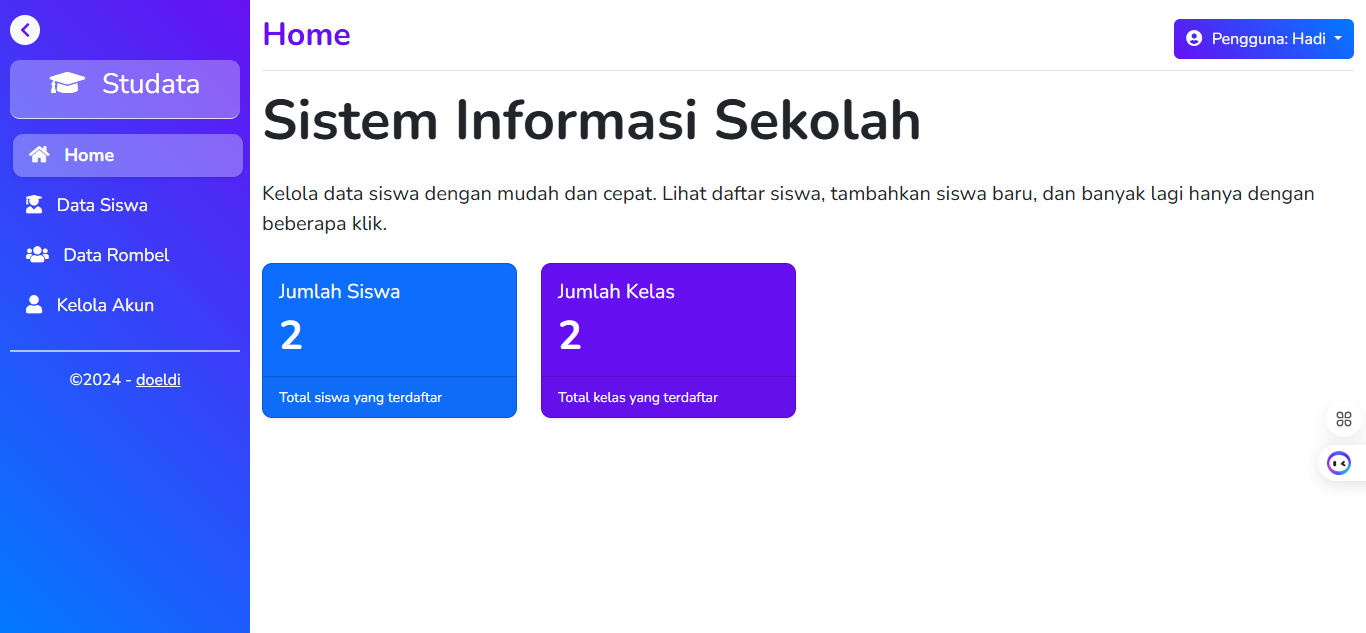Click the graduation cap icon beside Studata
This screenshot has height=633, width=1366.
(x=67, y=84)
